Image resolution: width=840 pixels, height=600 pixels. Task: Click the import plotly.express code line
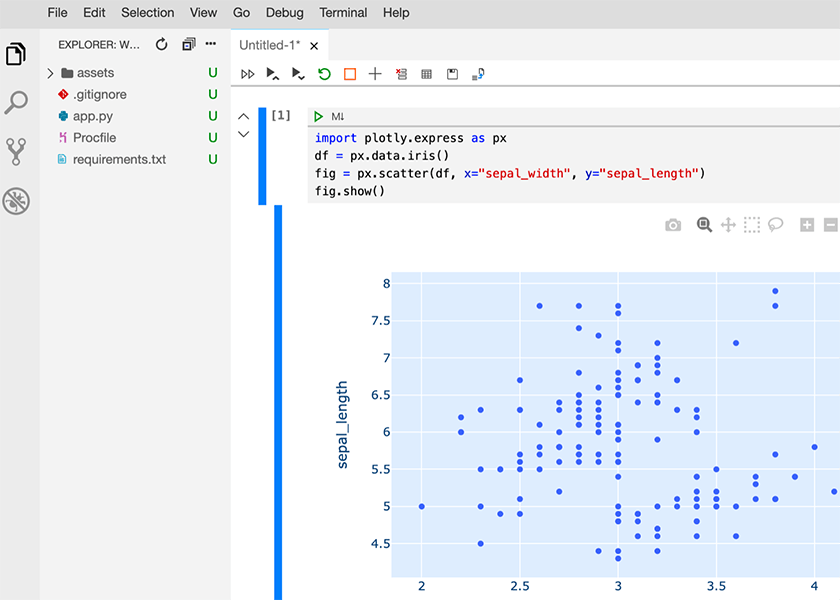click(x=410, y=138)
